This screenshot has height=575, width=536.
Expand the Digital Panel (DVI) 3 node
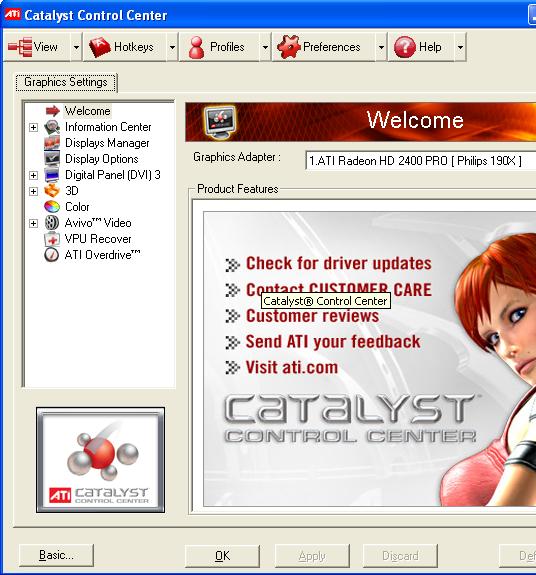pos(33,175)
